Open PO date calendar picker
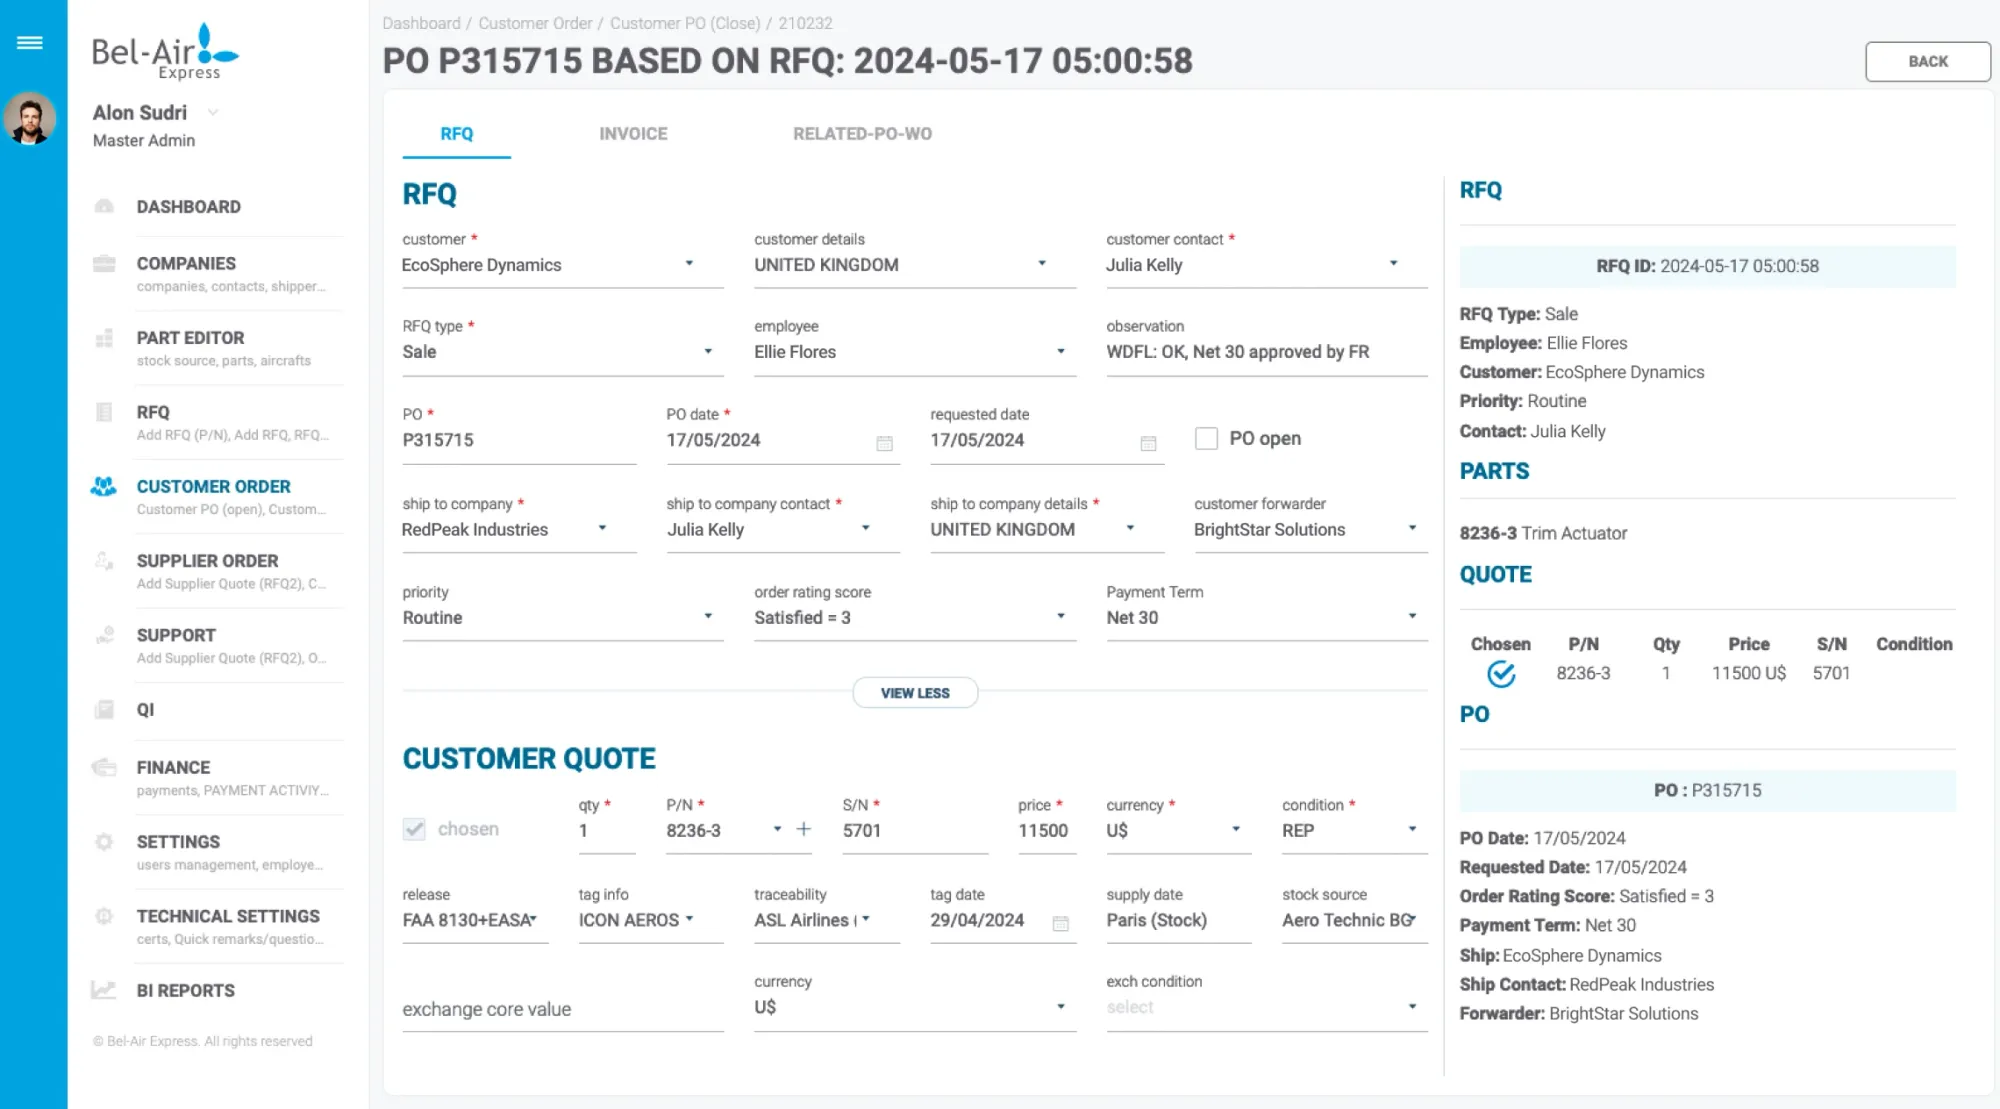The width and height of the screenshot is (2000, 1109). tap(884, 443)
